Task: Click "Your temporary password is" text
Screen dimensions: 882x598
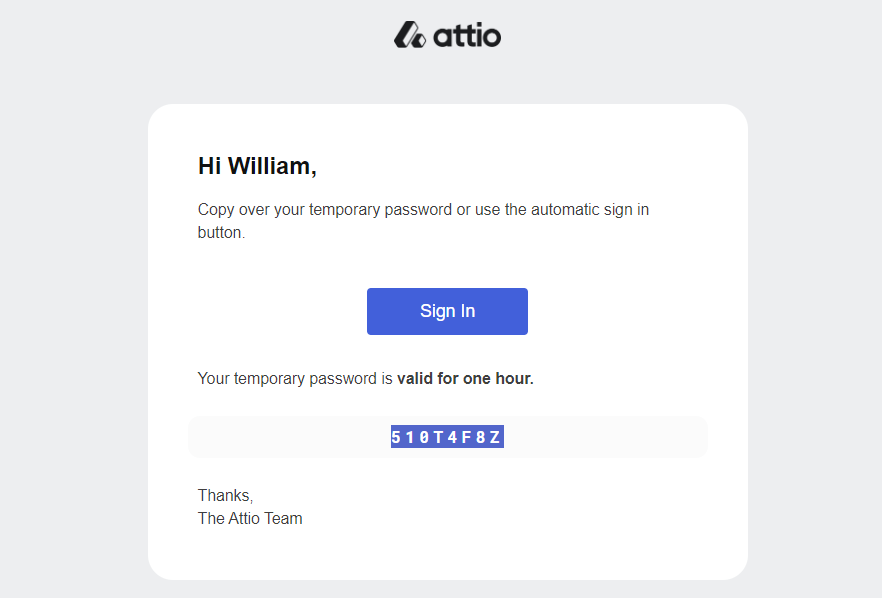Action: (295, 379)
